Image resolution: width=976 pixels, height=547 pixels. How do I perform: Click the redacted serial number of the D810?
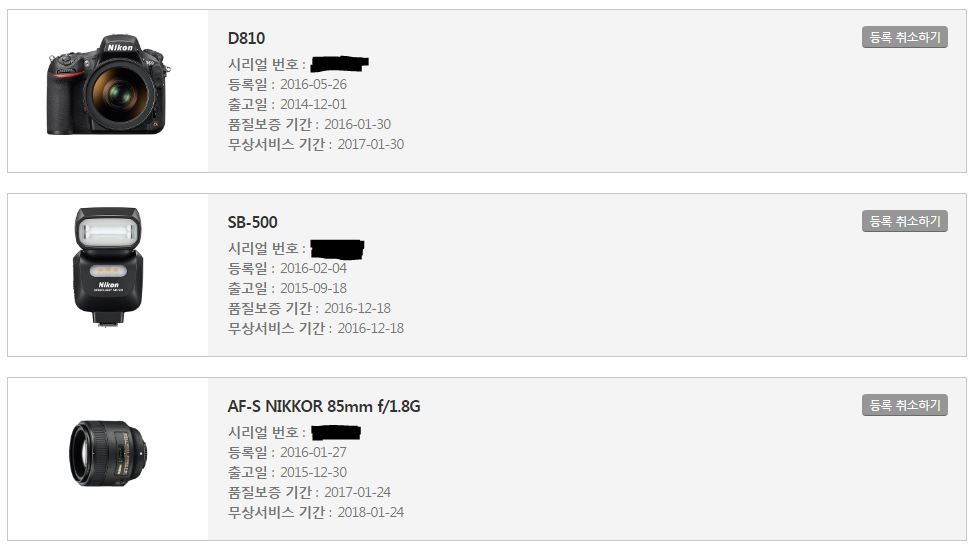[339, 64]
